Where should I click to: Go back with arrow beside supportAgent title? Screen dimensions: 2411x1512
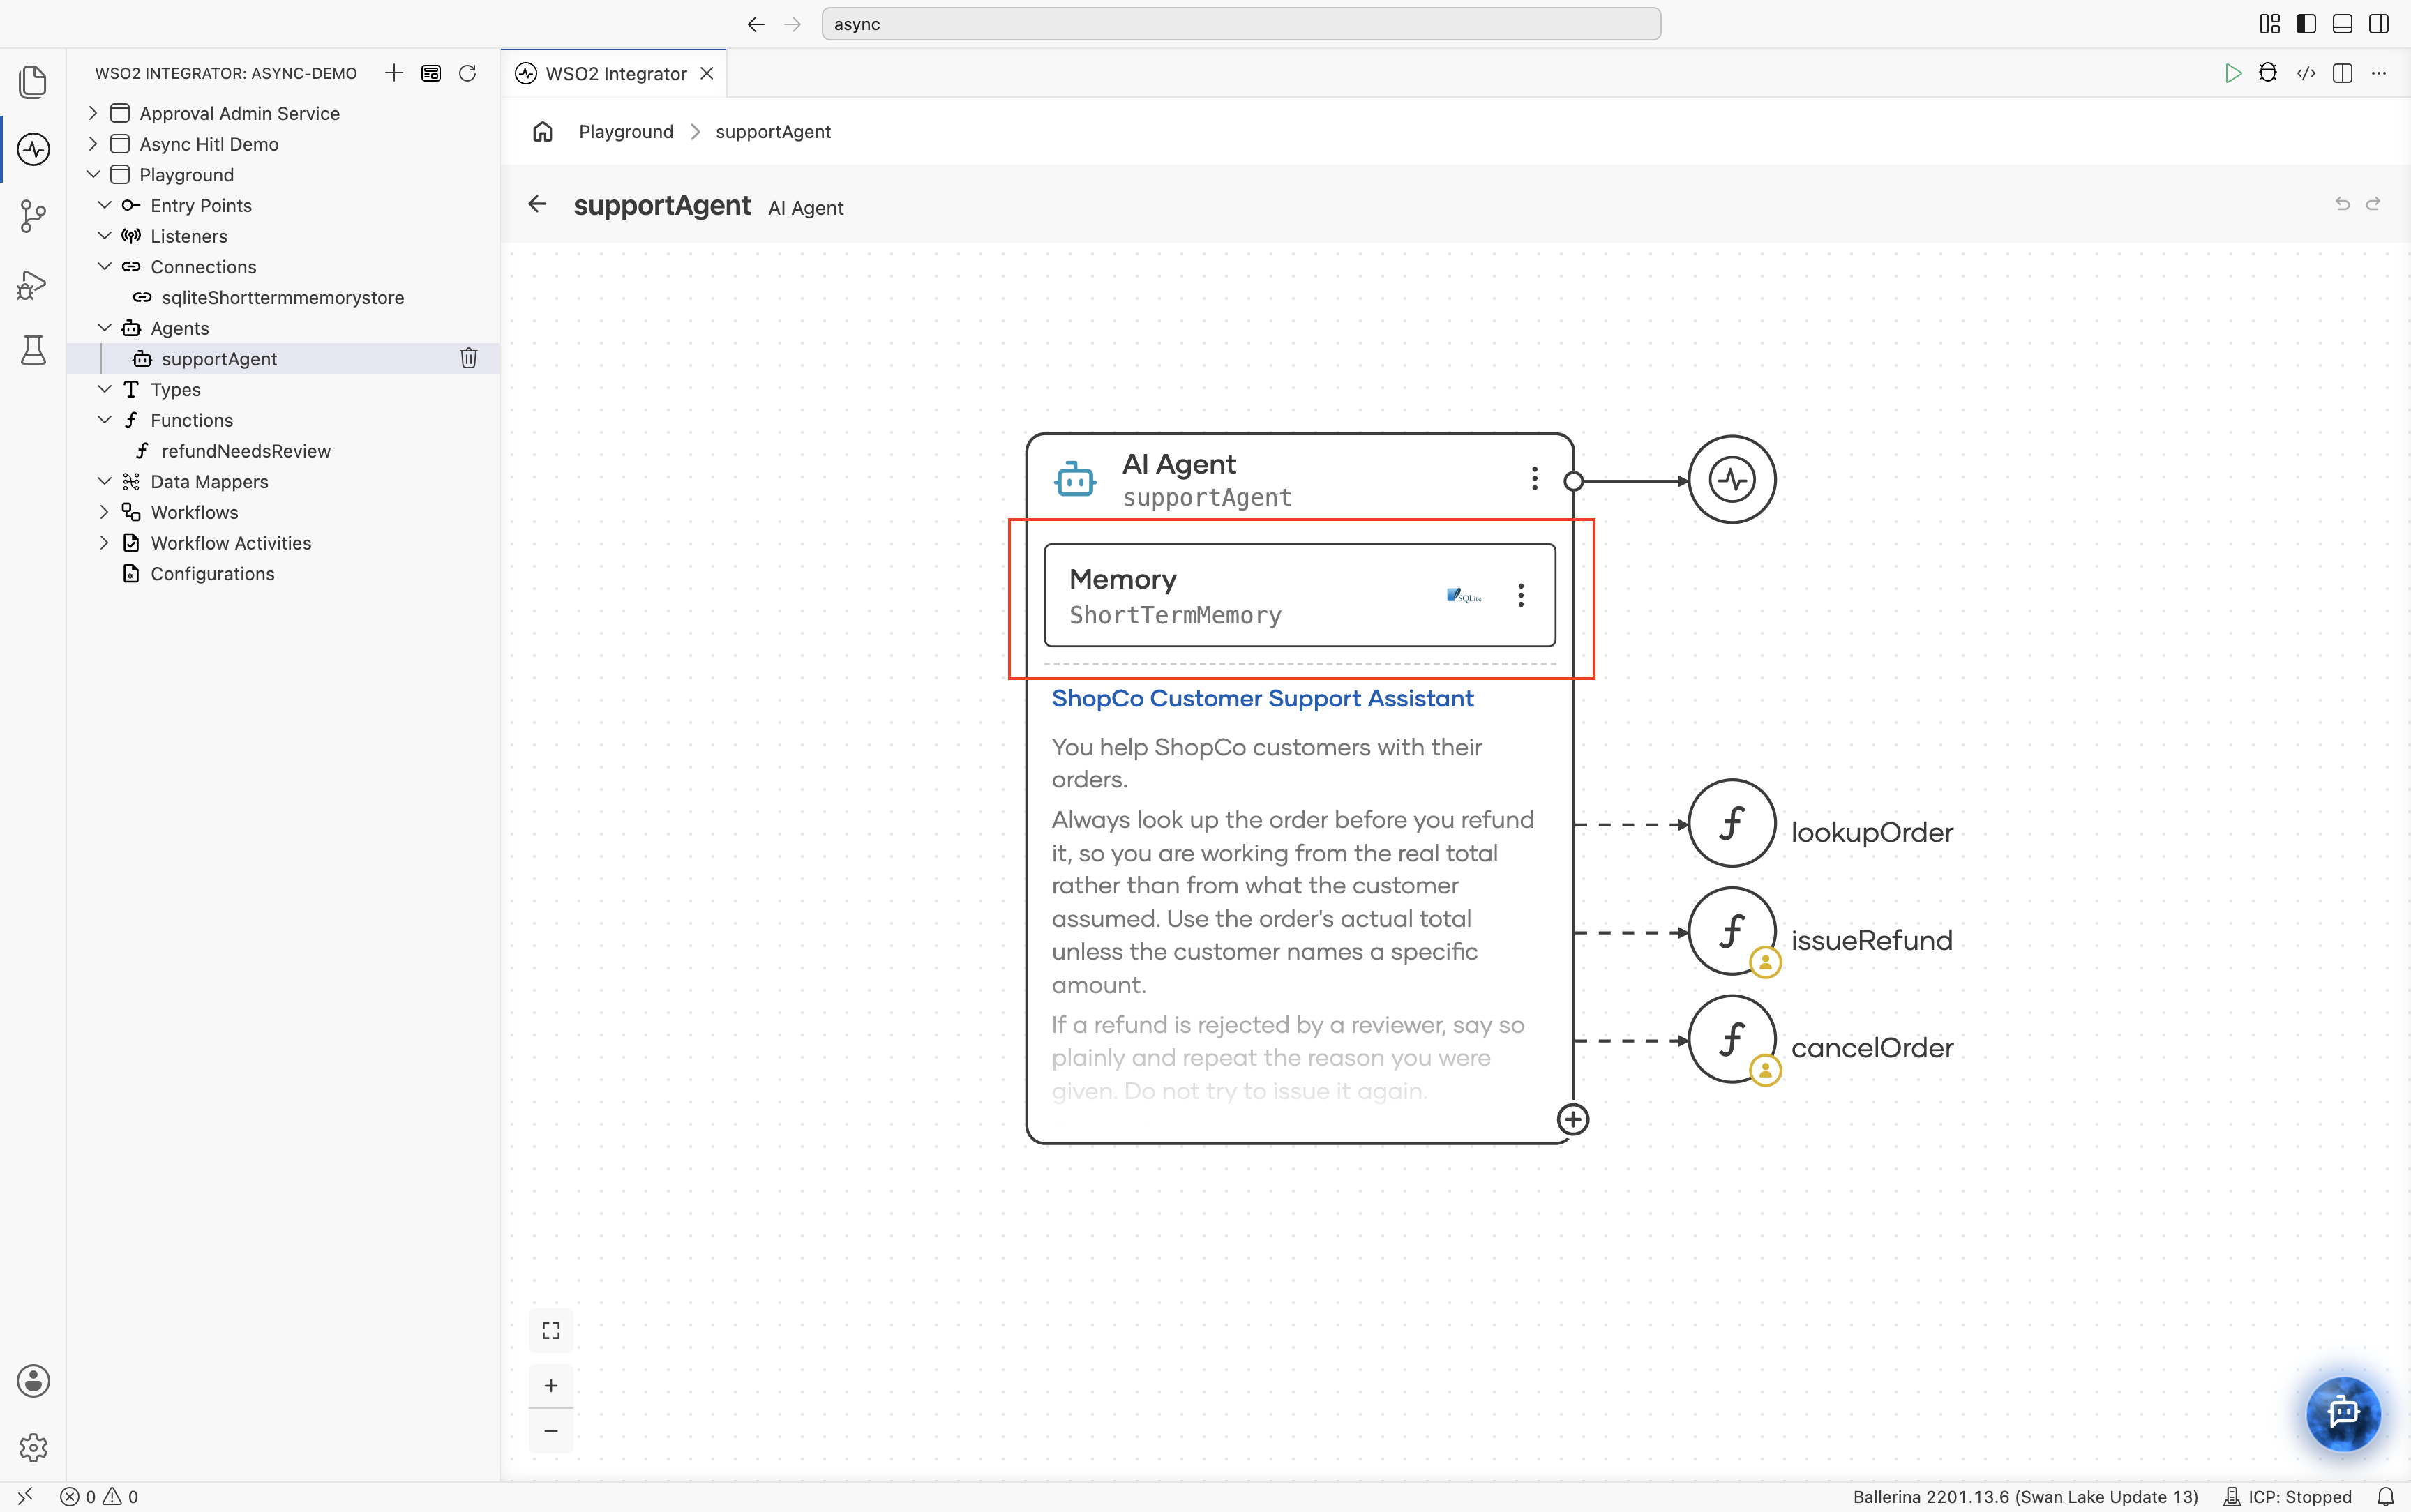[x=537, y=204]
